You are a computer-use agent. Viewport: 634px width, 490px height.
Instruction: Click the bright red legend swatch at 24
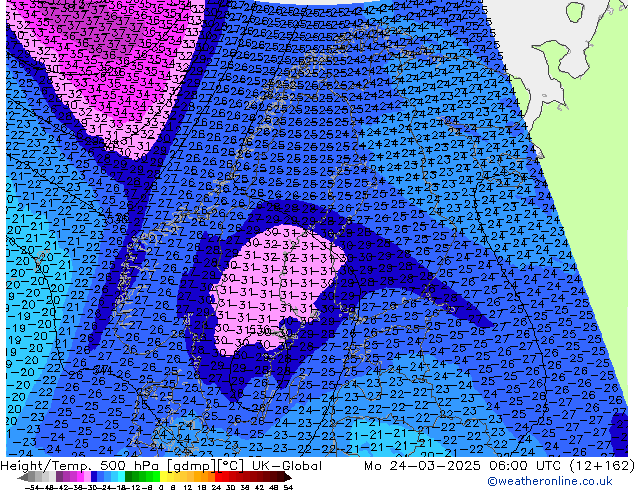pyautogui.click(x=218, y=477)
